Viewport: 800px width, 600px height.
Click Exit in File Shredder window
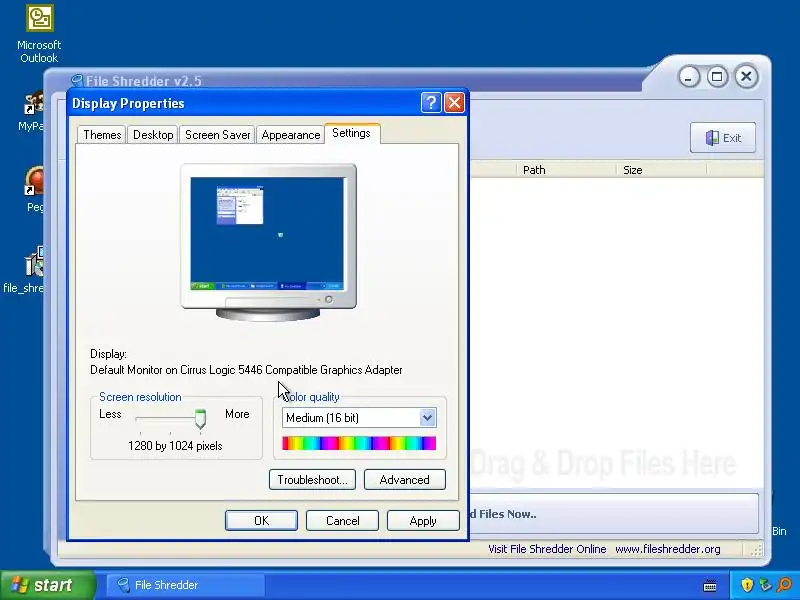(723, 138)
